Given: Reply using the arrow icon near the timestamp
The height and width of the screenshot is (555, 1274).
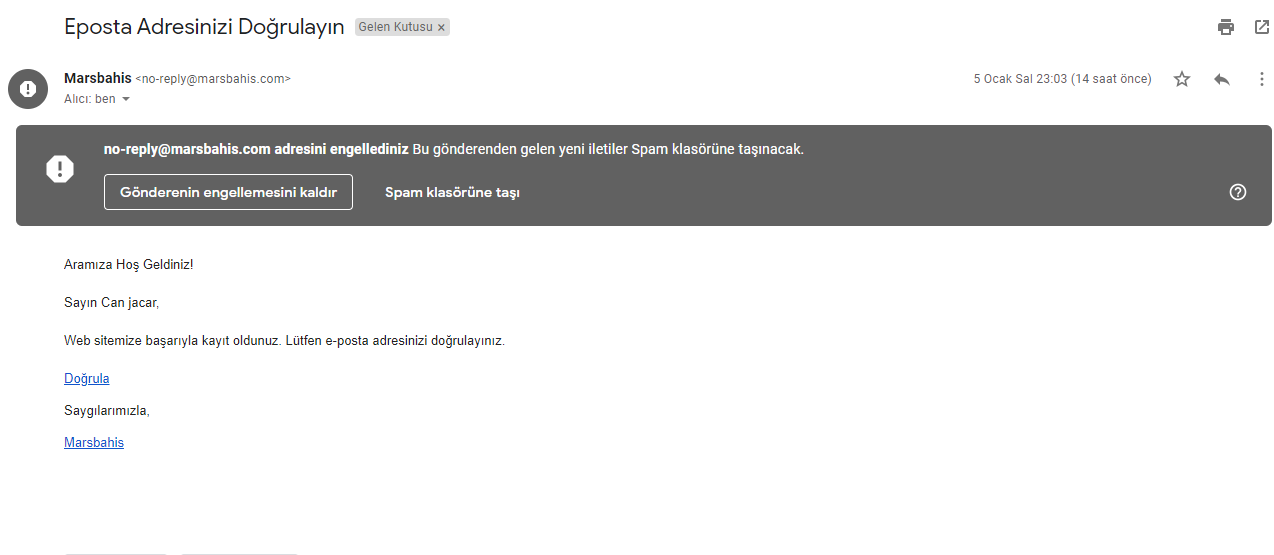Looking at the screenshot, I should tap(1222, 79).
